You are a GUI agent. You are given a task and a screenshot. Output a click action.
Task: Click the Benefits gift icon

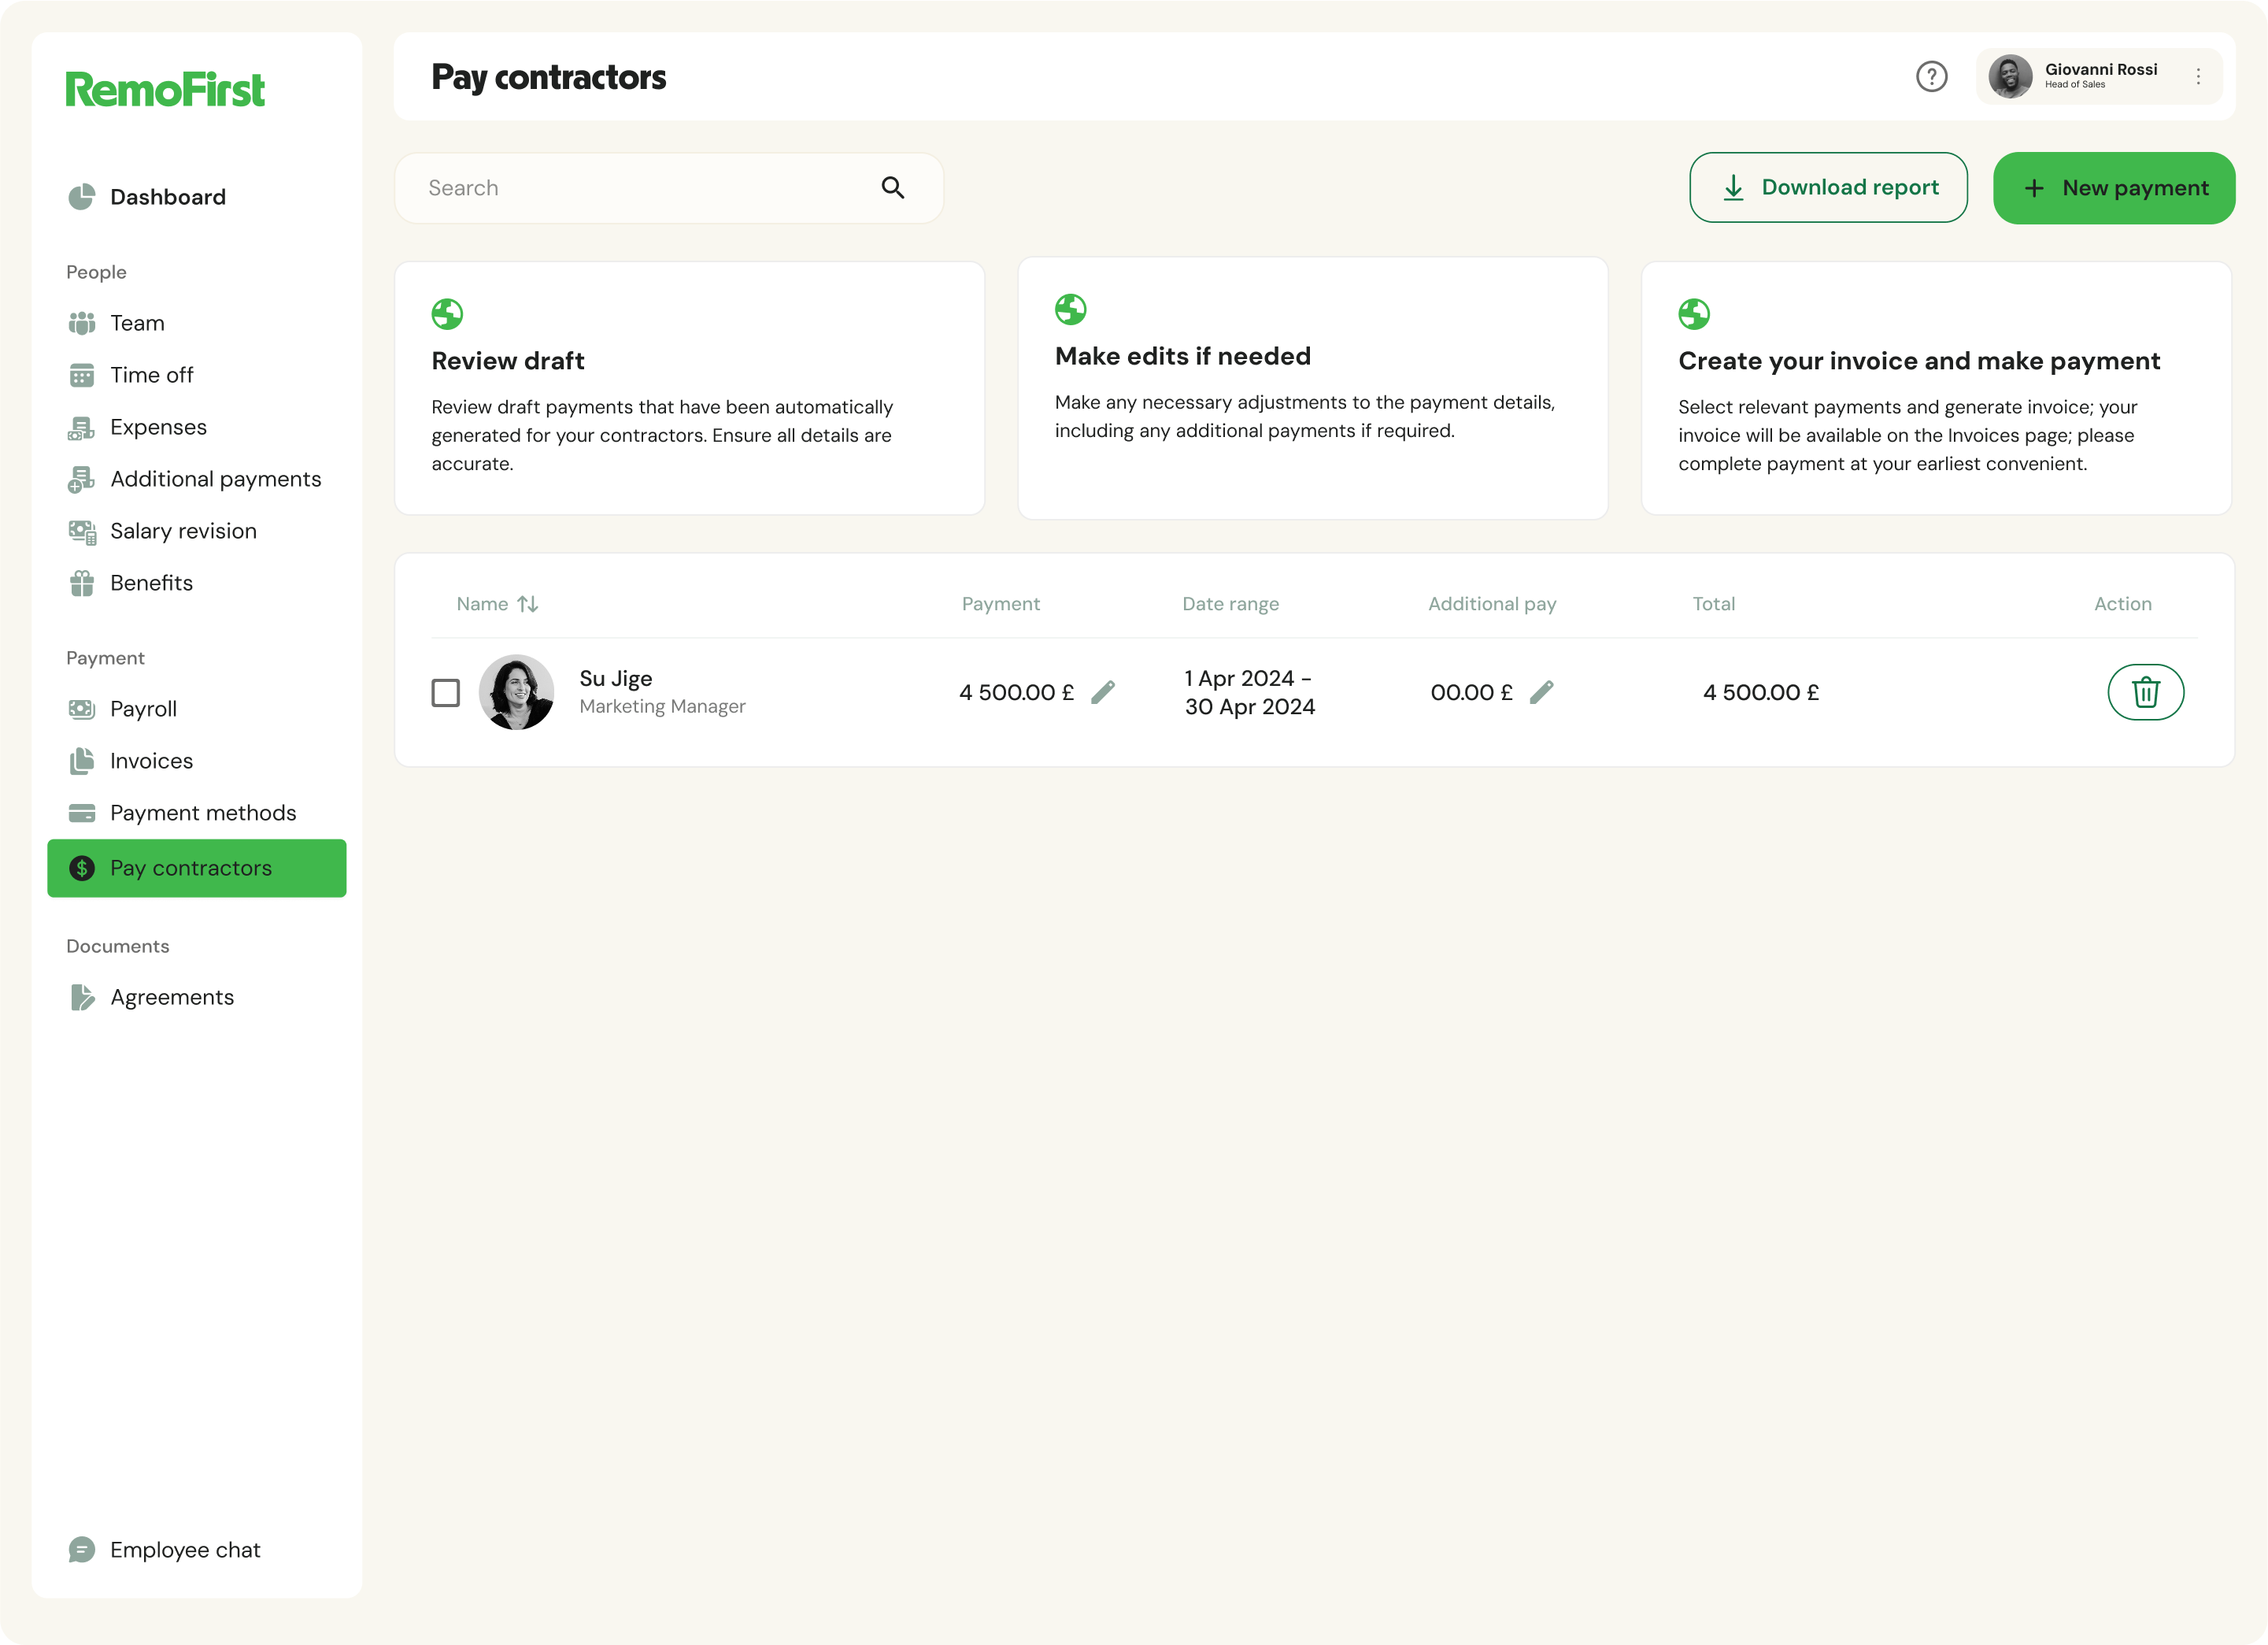[82, 583]
